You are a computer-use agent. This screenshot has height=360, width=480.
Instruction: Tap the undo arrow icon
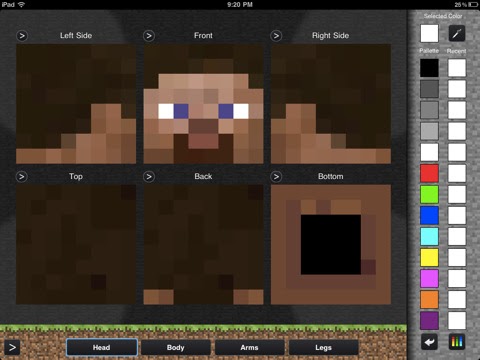pyautogui.click(x=429, y=342)
